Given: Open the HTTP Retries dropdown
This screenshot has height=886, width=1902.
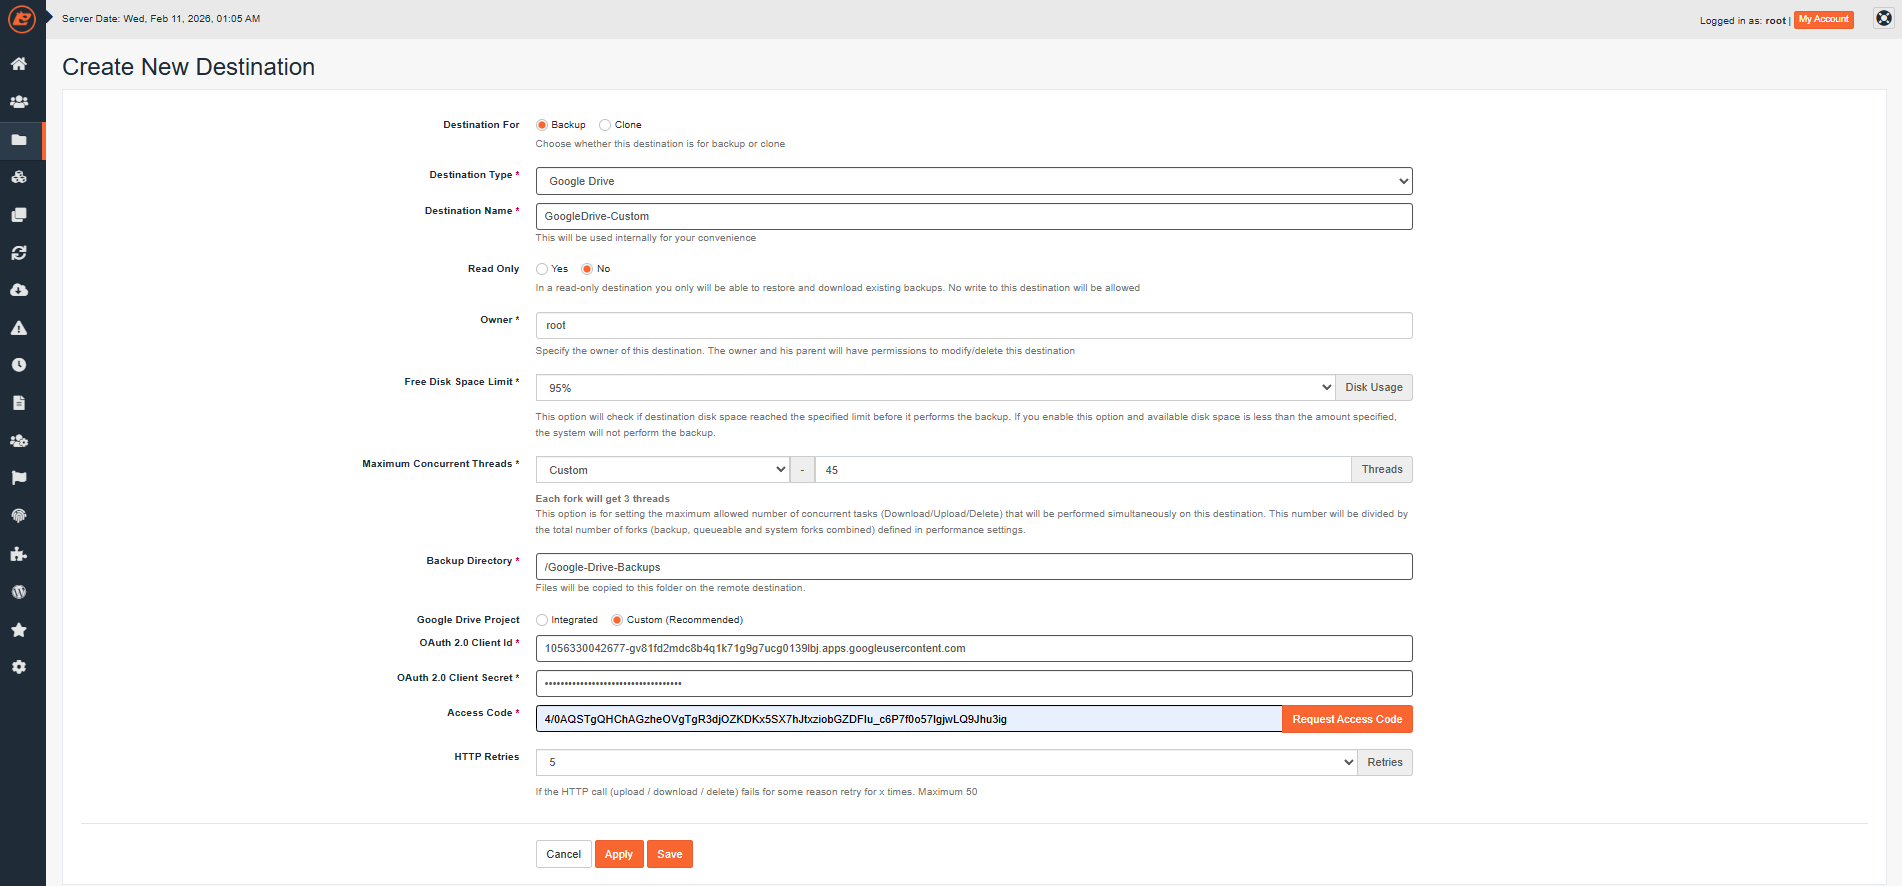Looking at the screenshot, I should 946,762.
